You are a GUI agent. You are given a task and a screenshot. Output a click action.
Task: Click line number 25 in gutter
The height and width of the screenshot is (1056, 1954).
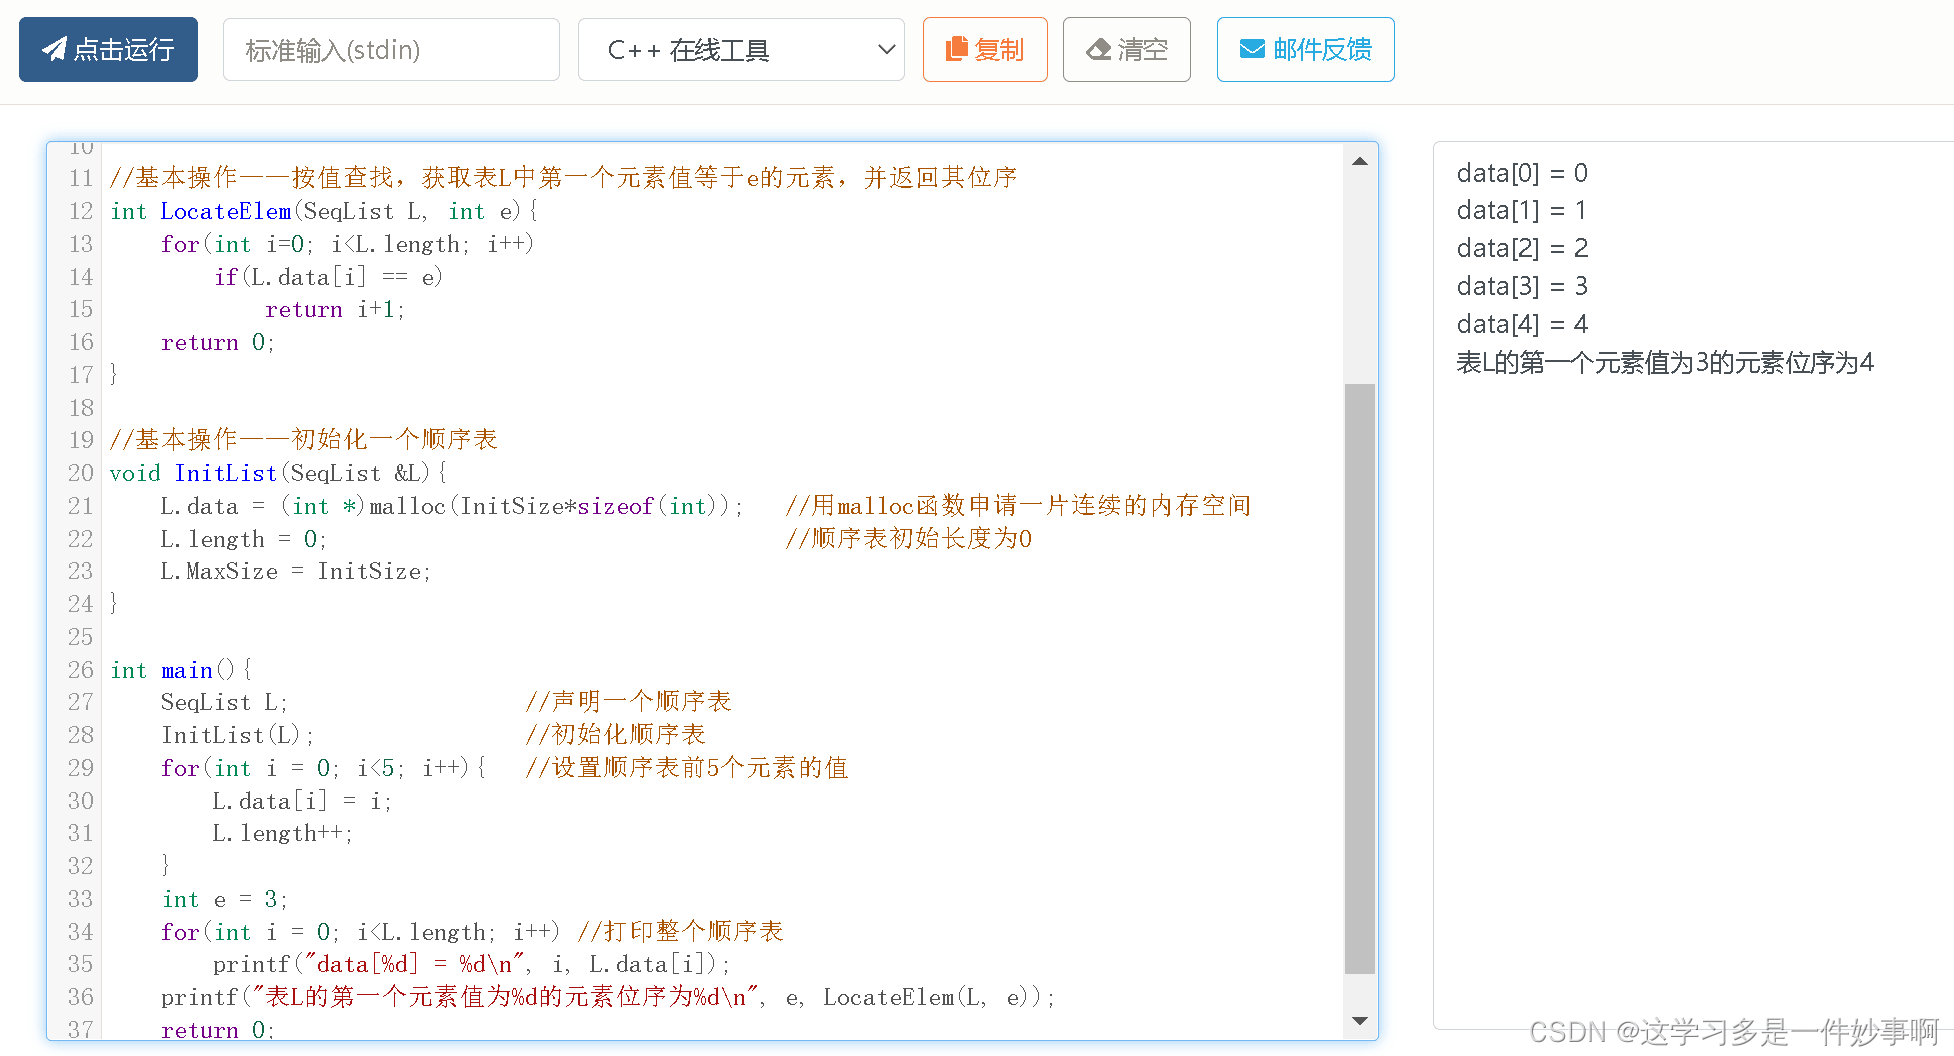[81, 637]
